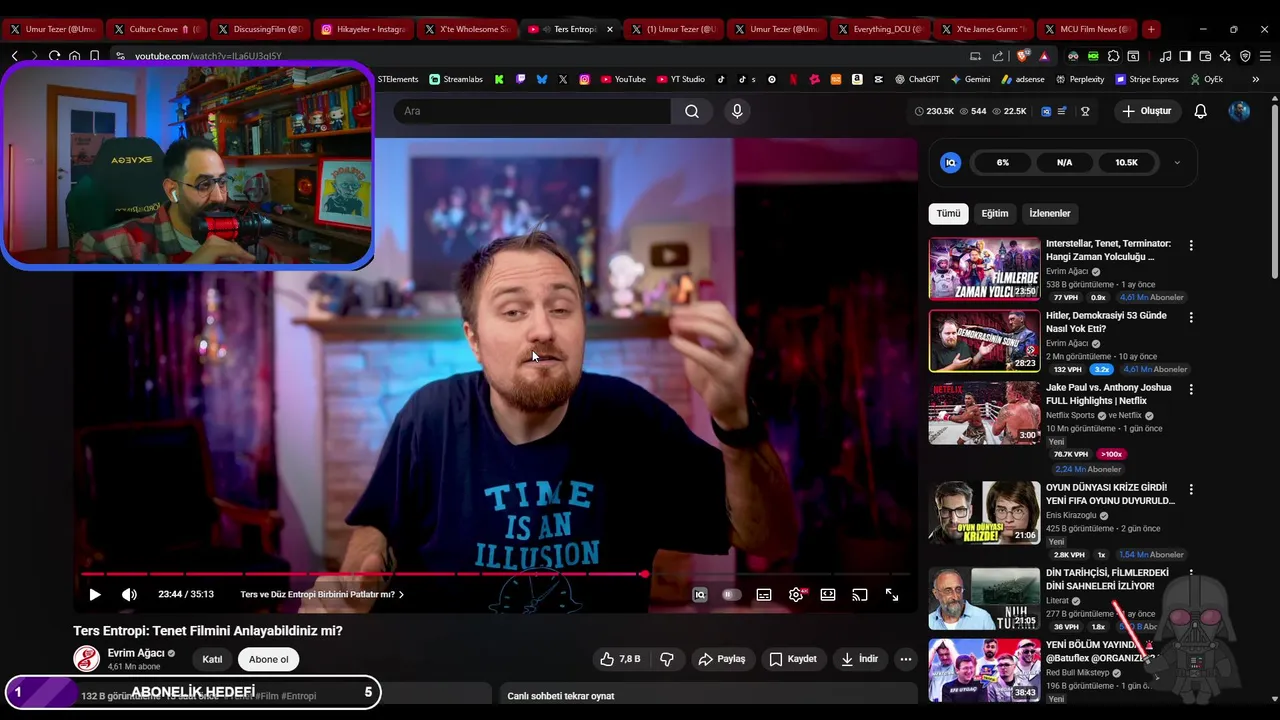This screenshot has height=720, width=1280.
Task: Open the player settings gear
Action: pos(796,595)
